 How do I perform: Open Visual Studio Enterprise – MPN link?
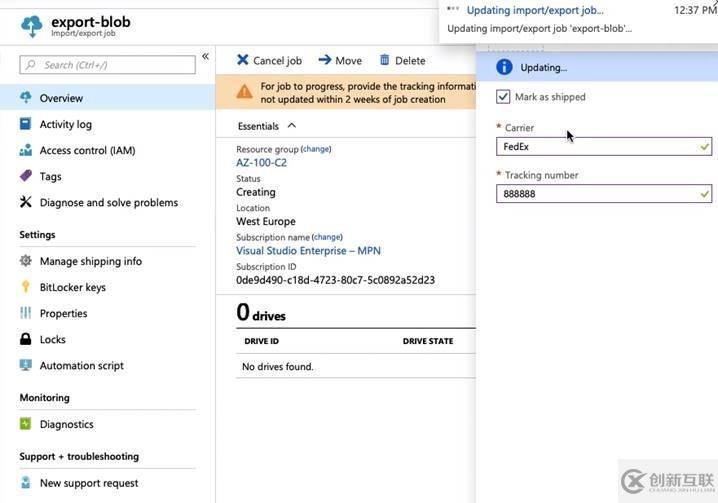tap(308, 251)
